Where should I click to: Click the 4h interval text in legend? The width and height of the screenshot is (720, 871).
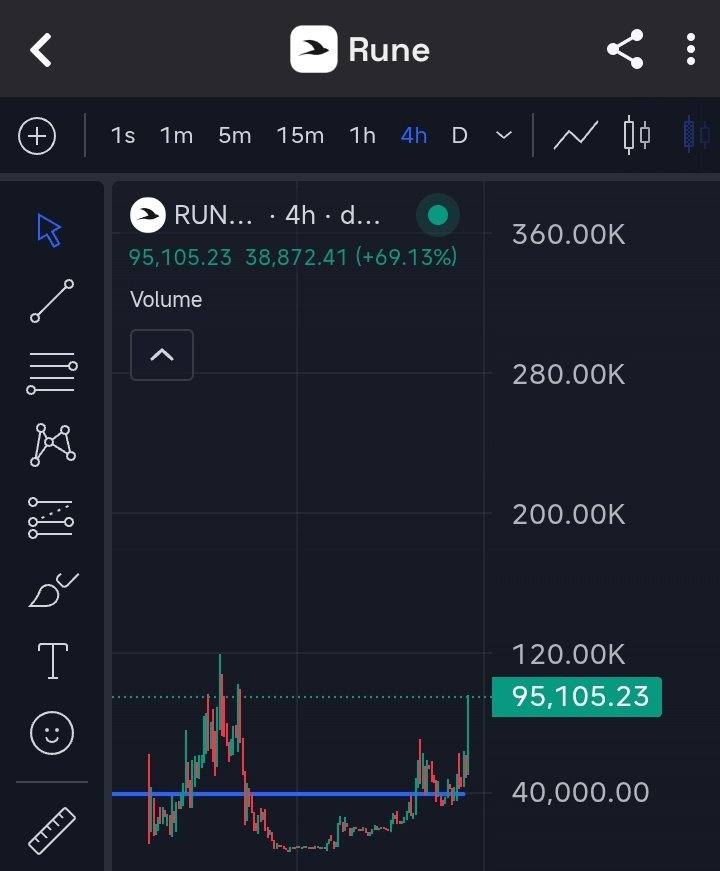(x=300, y=215)
